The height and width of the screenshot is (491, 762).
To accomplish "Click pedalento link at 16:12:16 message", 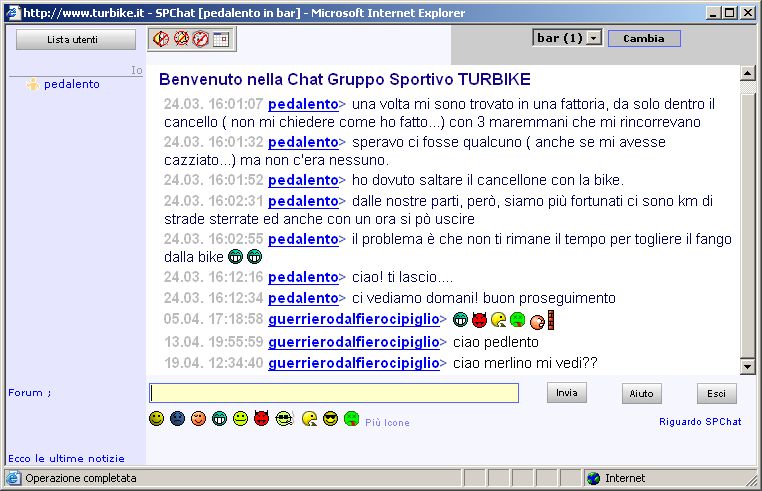I will click(x=303, y=277).
